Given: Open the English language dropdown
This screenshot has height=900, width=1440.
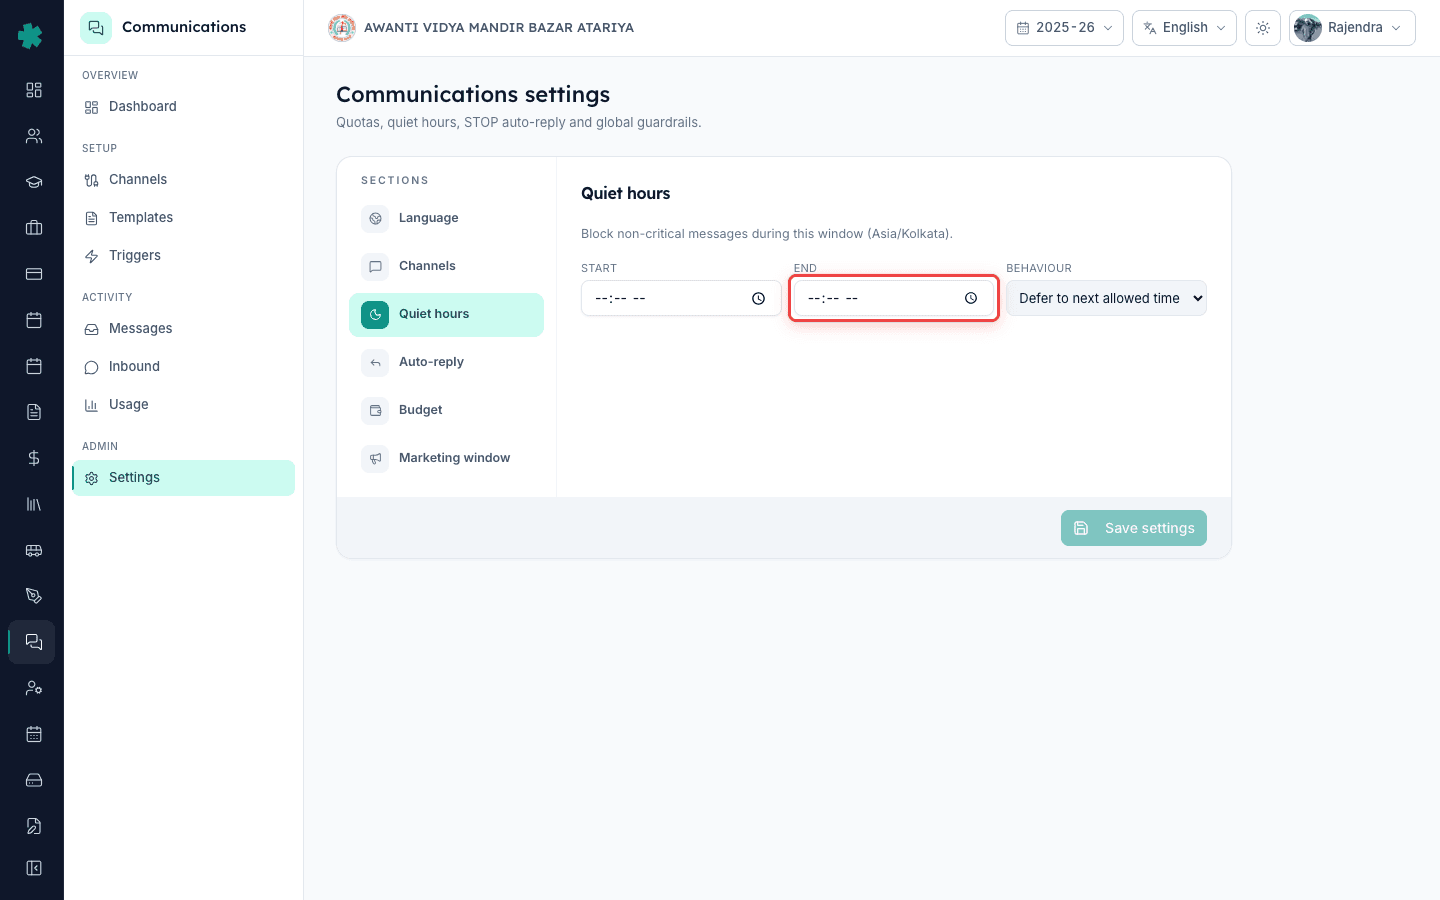Looking at the screenshot, I should (1184, 28).
